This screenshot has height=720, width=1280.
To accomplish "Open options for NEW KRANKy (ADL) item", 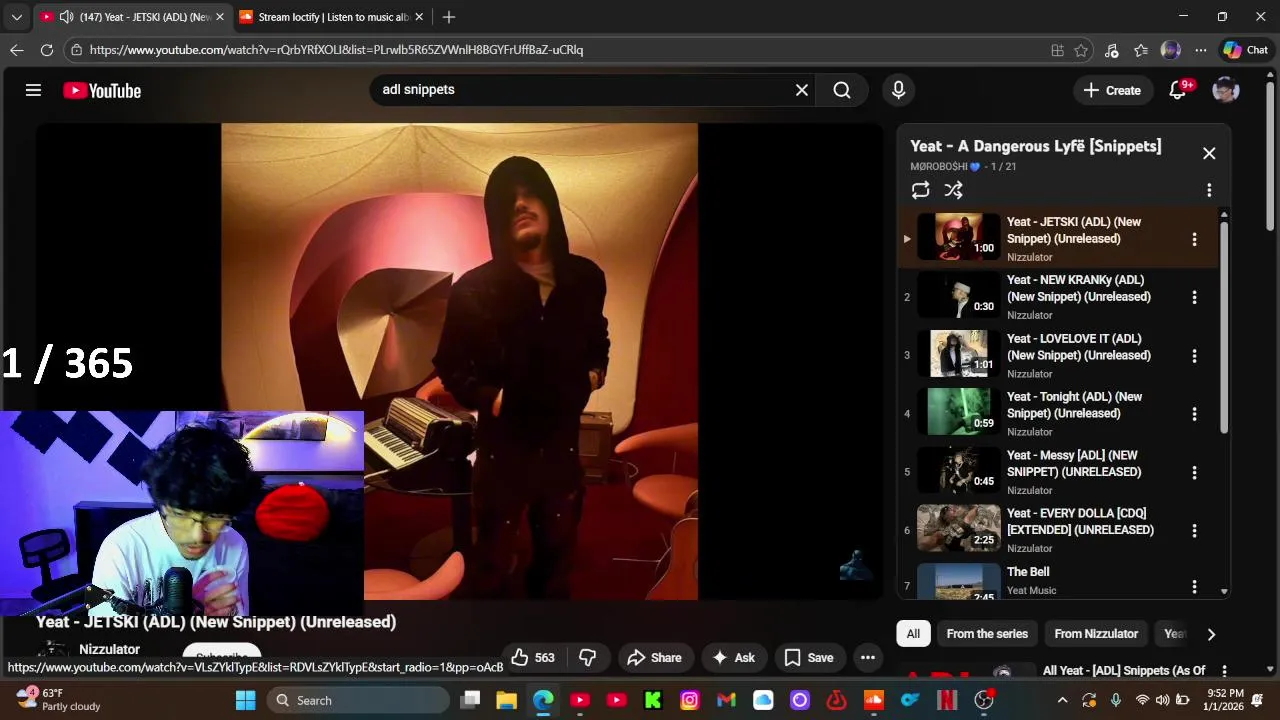I will 1194,297.
